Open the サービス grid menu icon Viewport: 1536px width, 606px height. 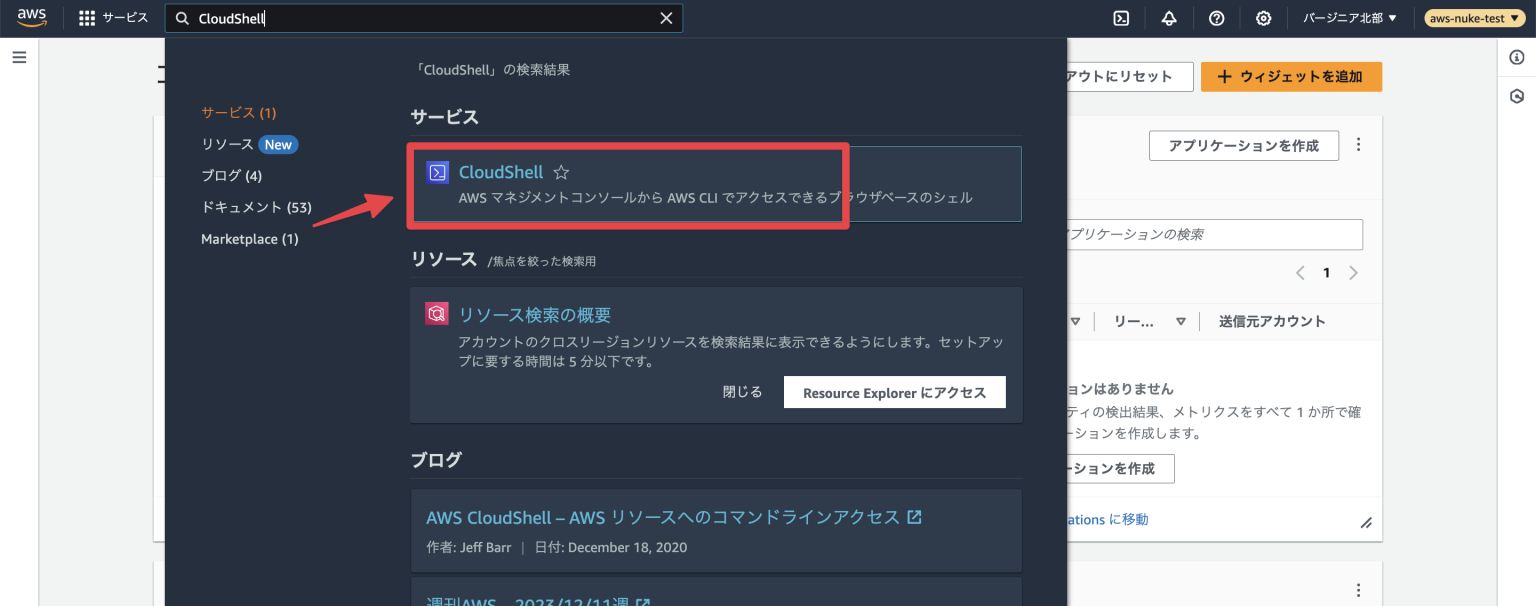(87, 17)
